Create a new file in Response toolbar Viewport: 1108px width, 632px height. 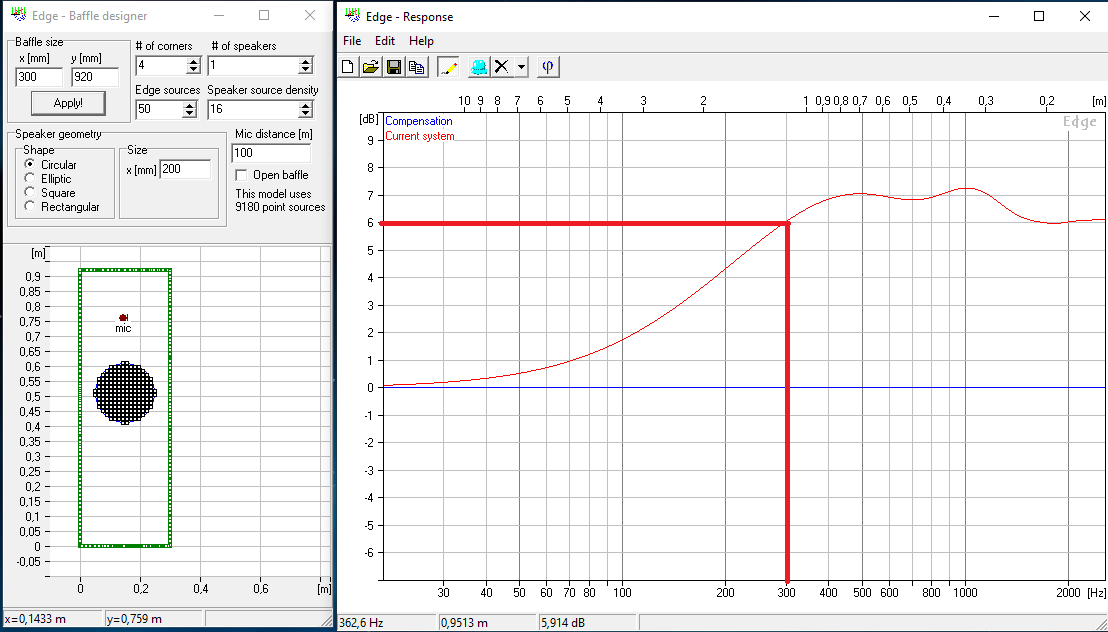pos(348,67)
